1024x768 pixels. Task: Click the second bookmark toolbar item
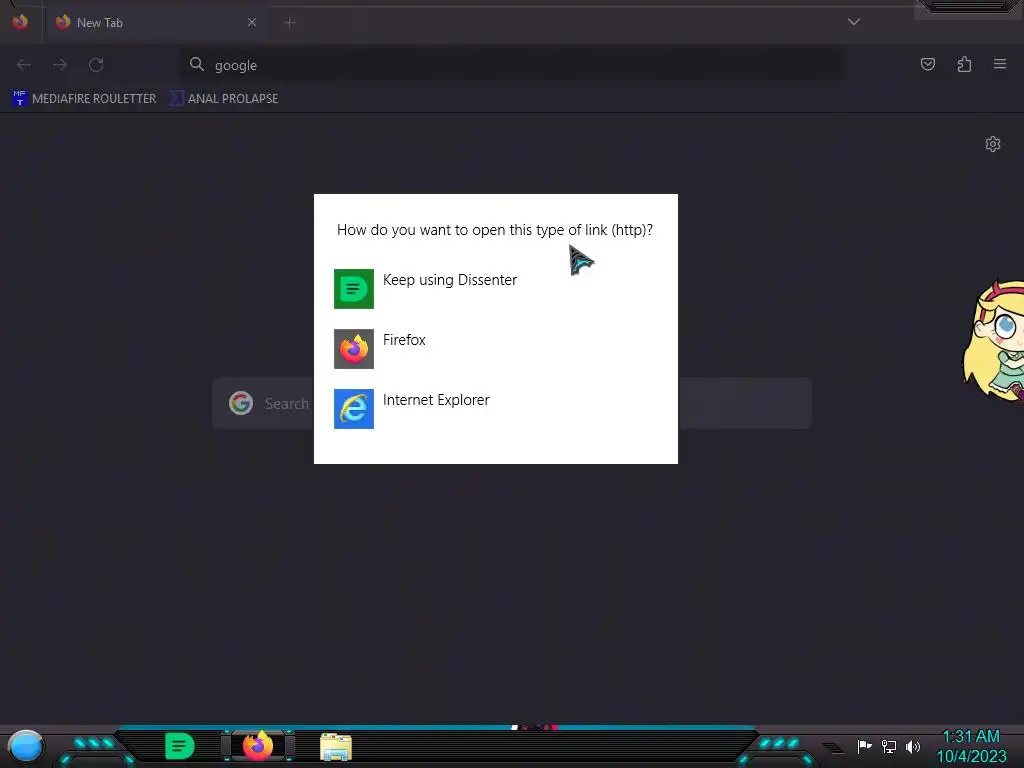pos(224,99)
